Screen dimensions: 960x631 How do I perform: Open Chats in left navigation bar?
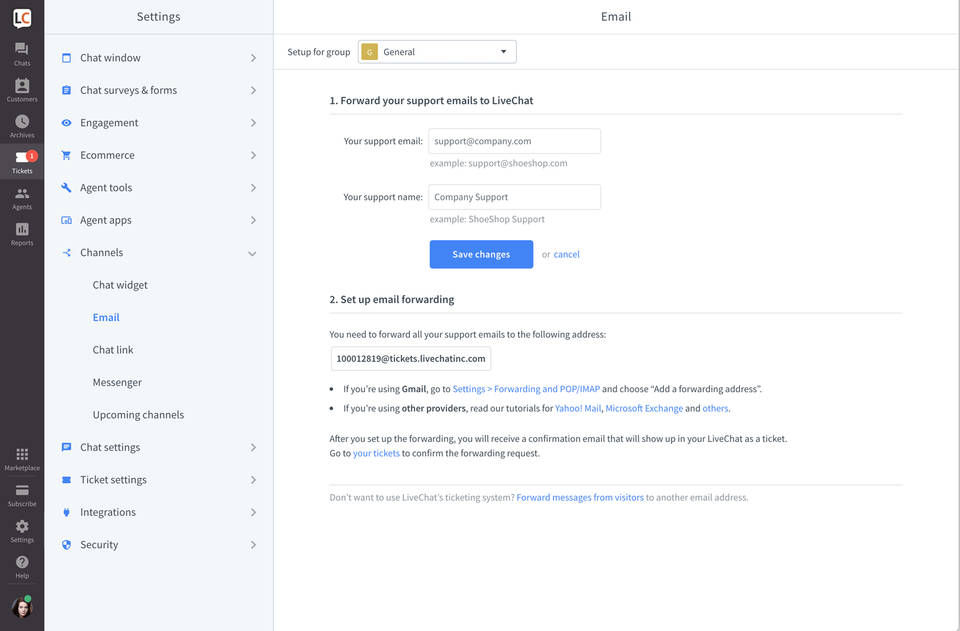[x=22, y=53]
